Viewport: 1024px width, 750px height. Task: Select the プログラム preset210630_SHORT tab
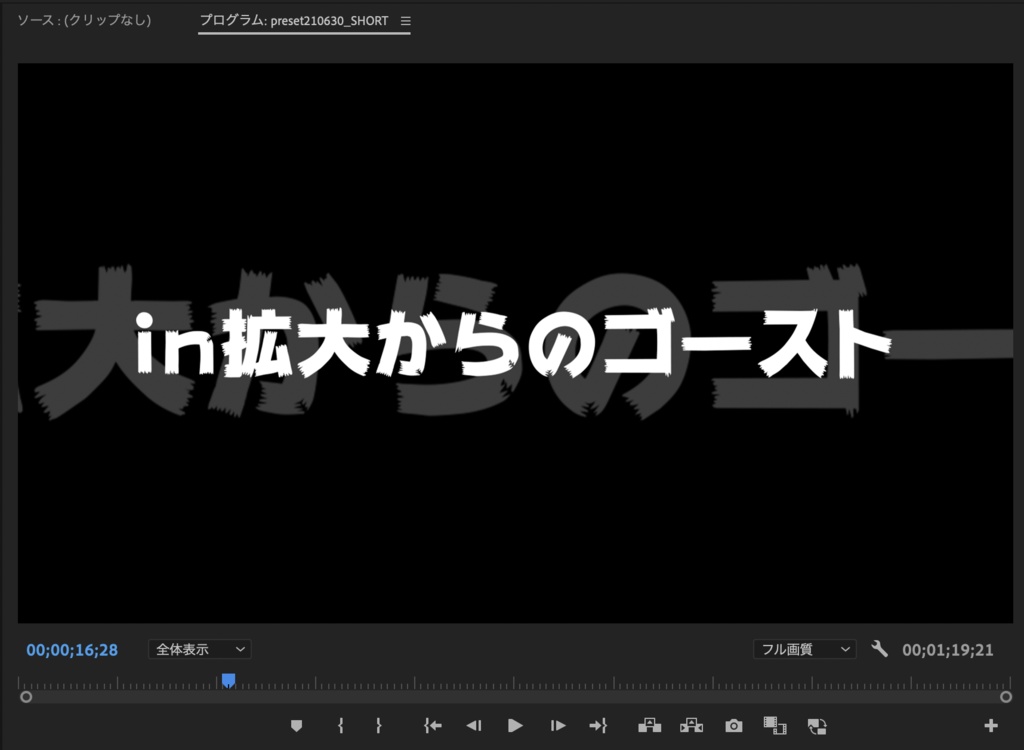point(295,19)
